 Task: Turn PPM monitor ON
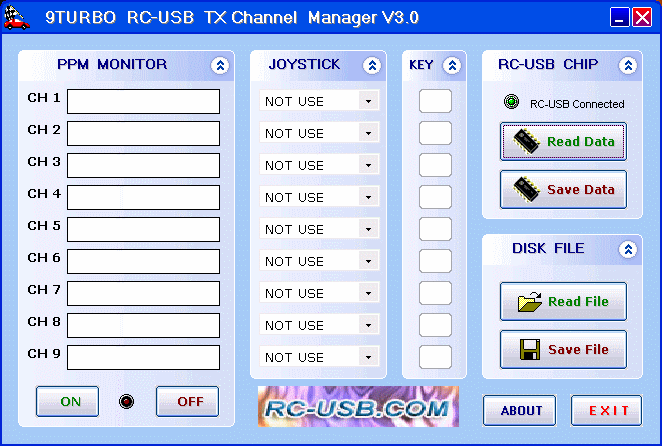tap(68, 401)
